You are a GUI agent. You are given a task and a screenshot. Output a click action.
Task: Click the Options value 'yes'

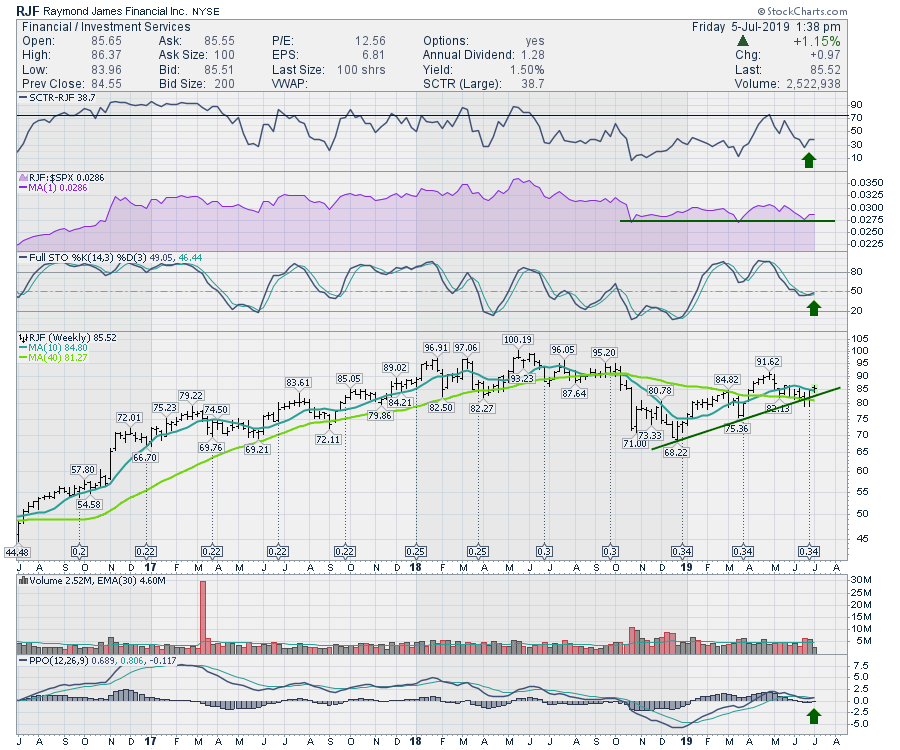click(535, 41)
